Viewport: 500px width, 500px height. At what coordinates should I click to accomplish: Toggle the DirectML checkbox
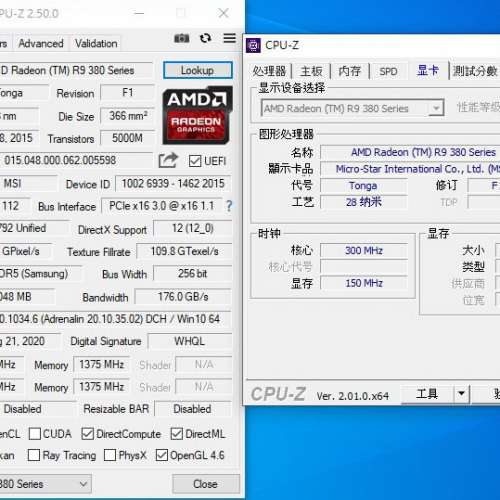(176, 434)
